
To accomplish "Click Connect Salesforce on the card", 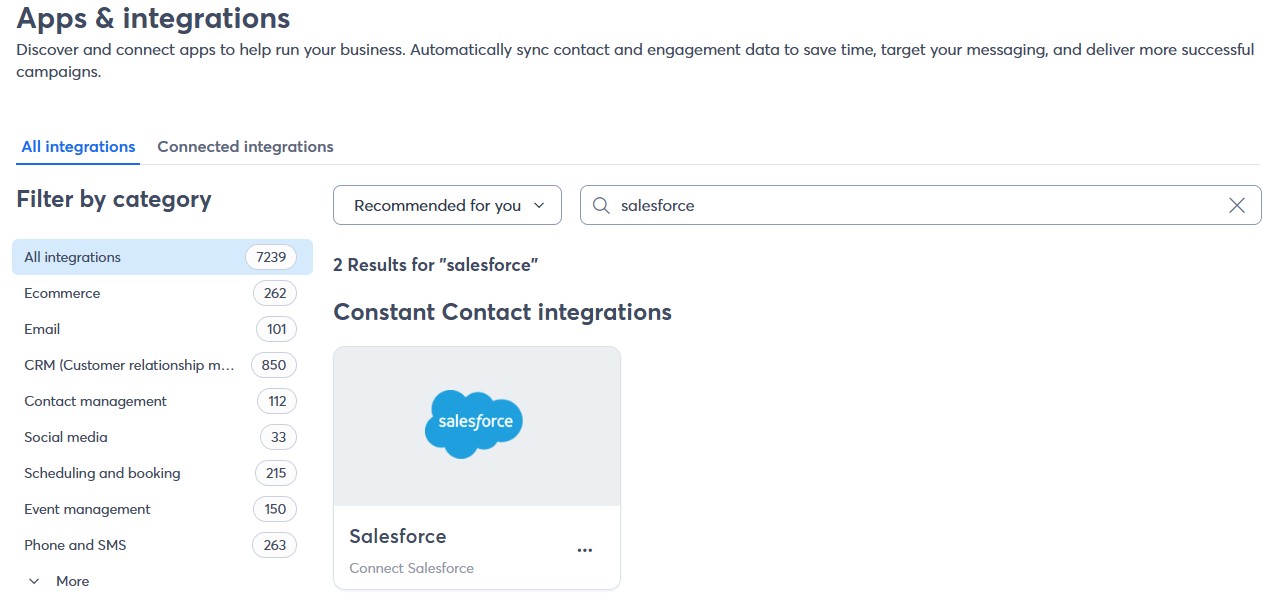I will tap(411, 568).
